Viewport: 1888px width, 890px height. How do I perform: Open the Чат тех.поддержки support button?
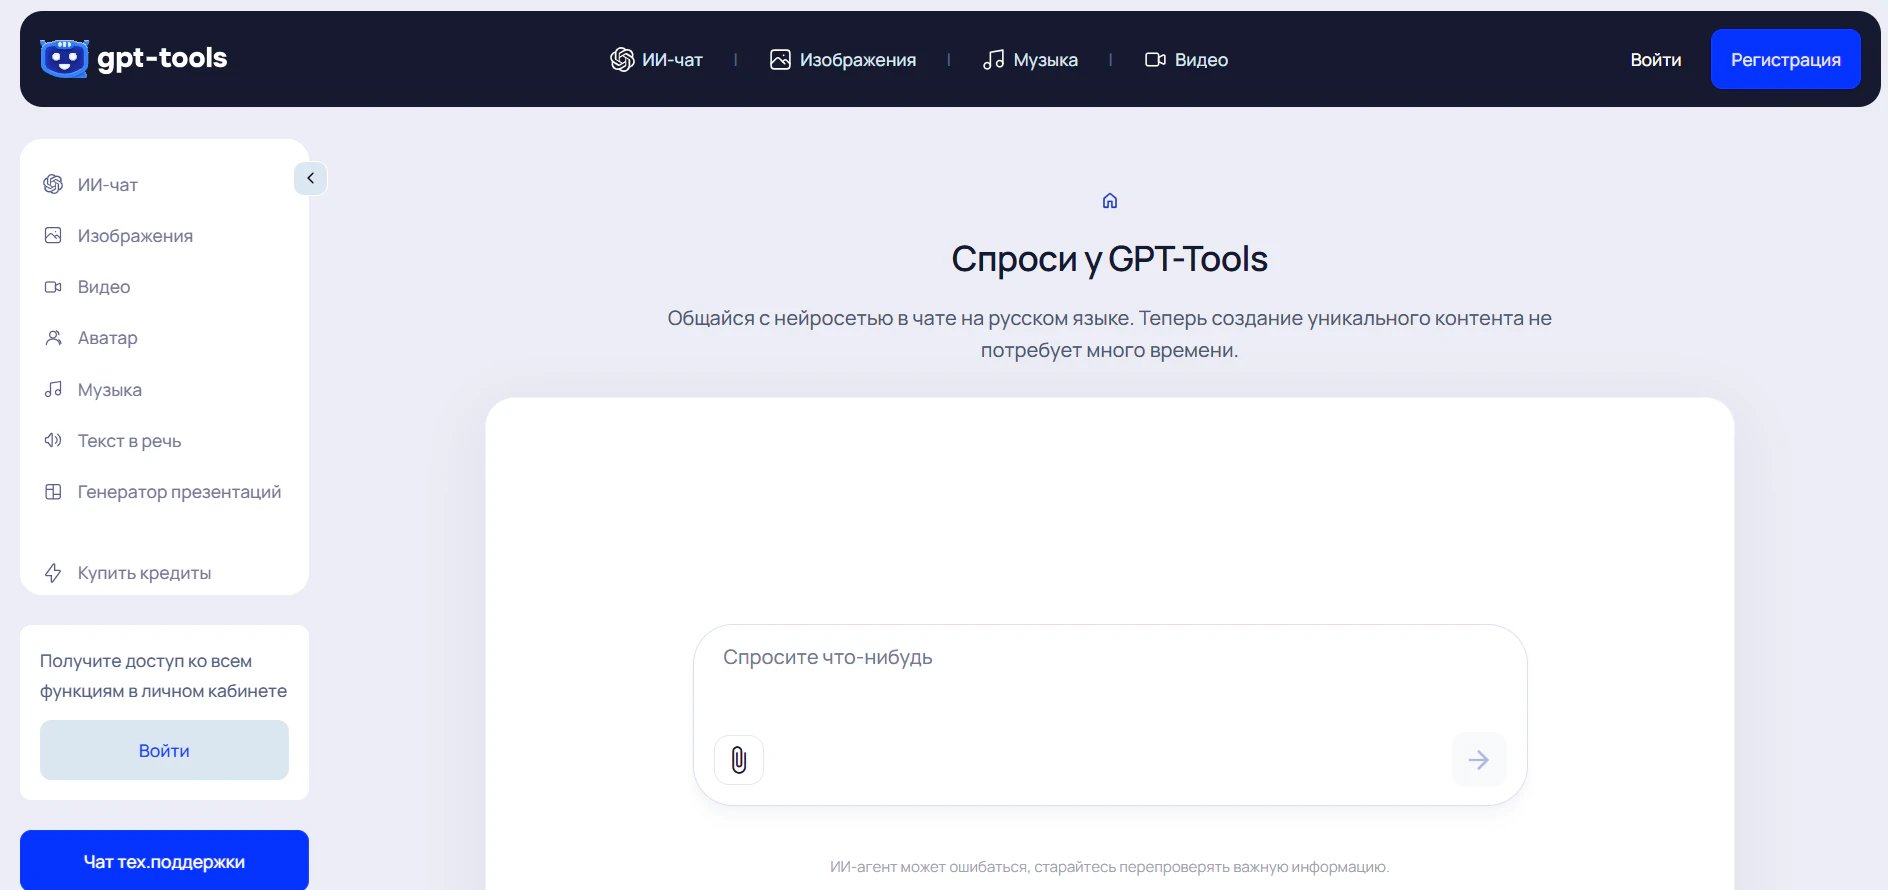click(x=164, y=861)
